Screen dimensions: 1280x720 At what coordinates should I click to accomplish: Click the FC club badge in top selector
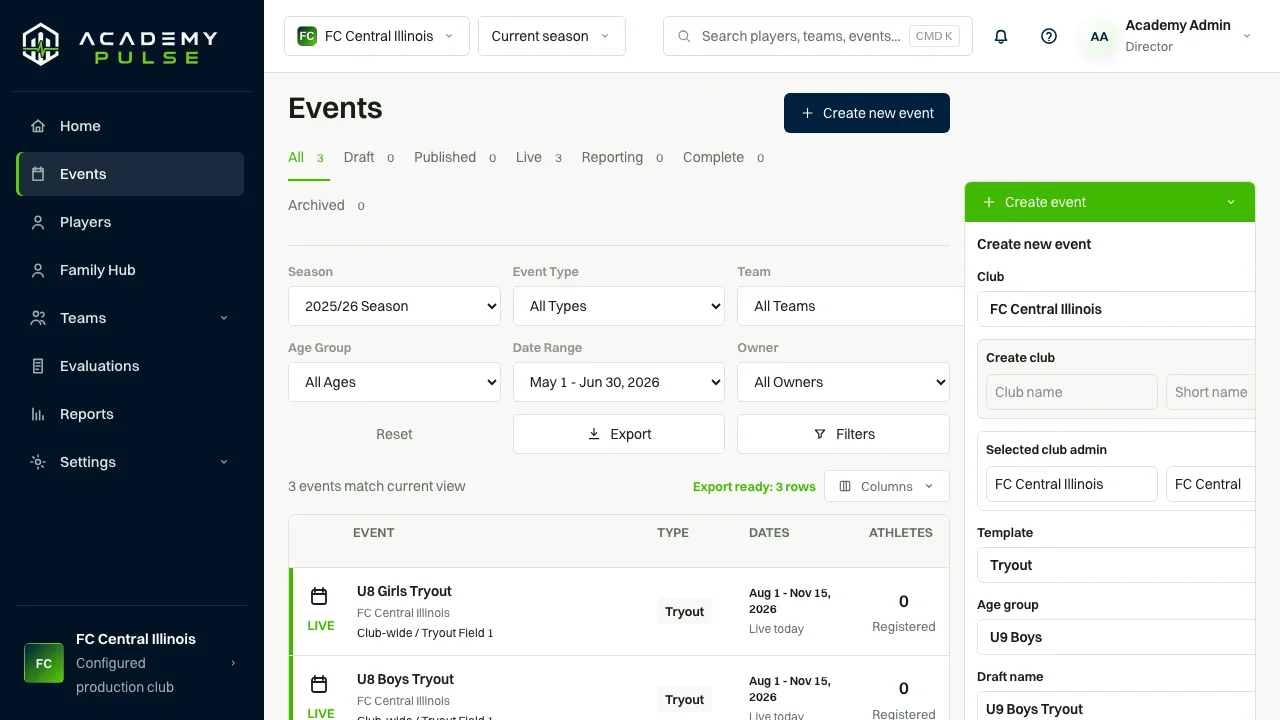307,36
